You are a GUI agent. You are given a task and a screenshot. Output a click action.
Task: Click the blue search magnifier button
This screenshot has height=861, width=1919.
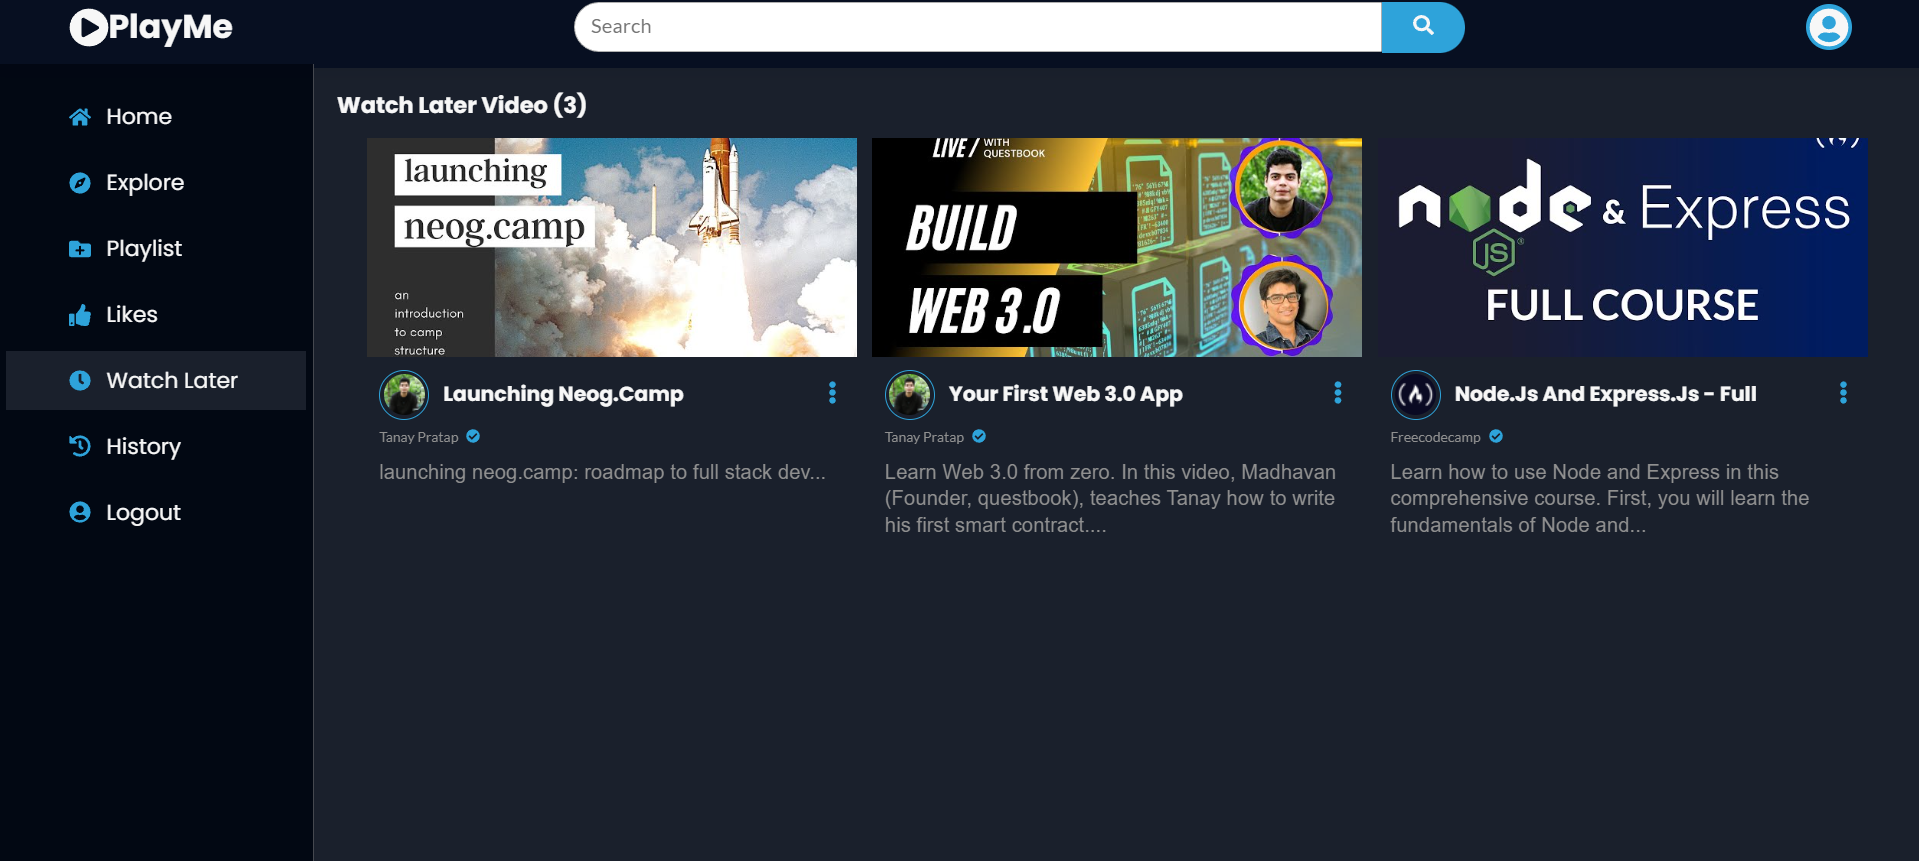pyautogui.click(x=1422, y=27)
